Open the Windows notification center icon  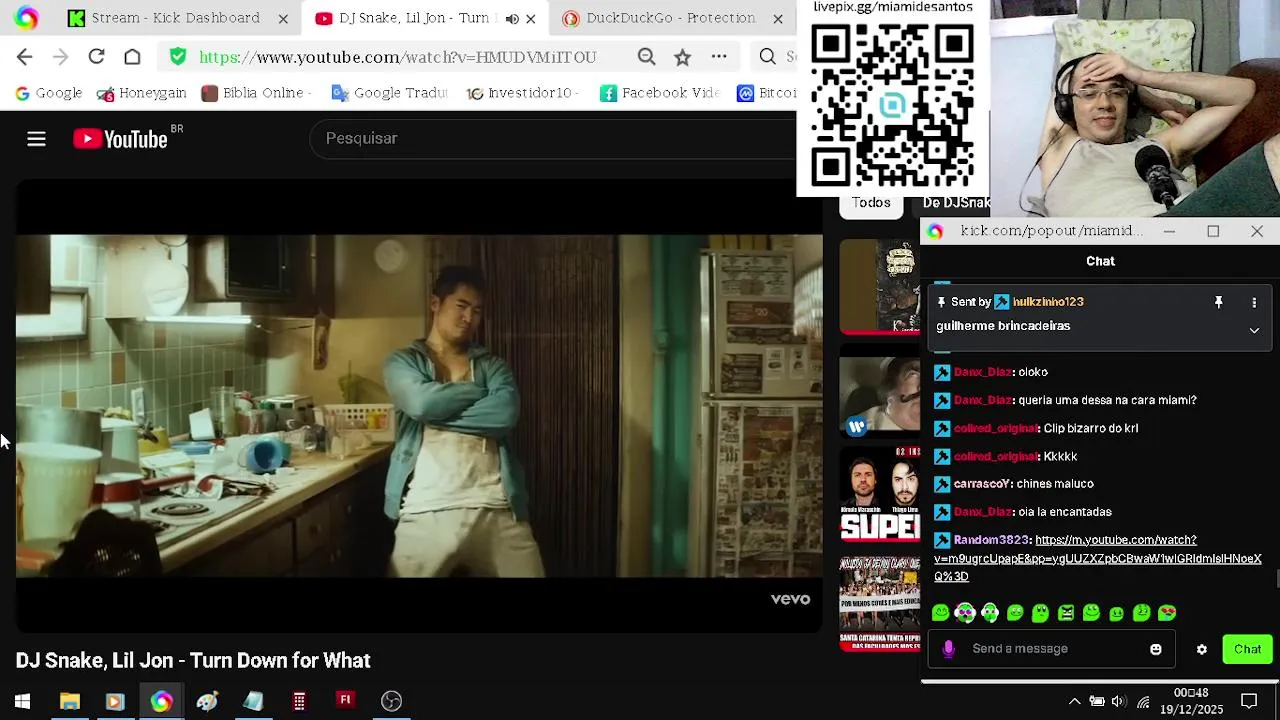pos(1248,701)
